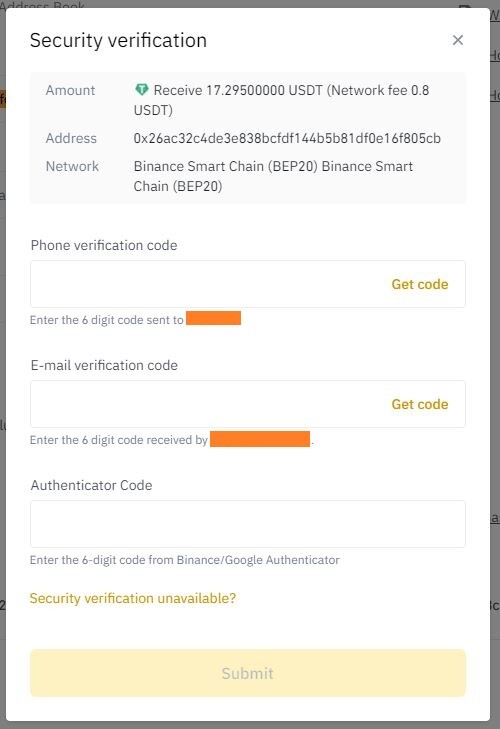Click the Security verification dialog title
This screenshot has height=729, width=500.
tap(118, 40)
